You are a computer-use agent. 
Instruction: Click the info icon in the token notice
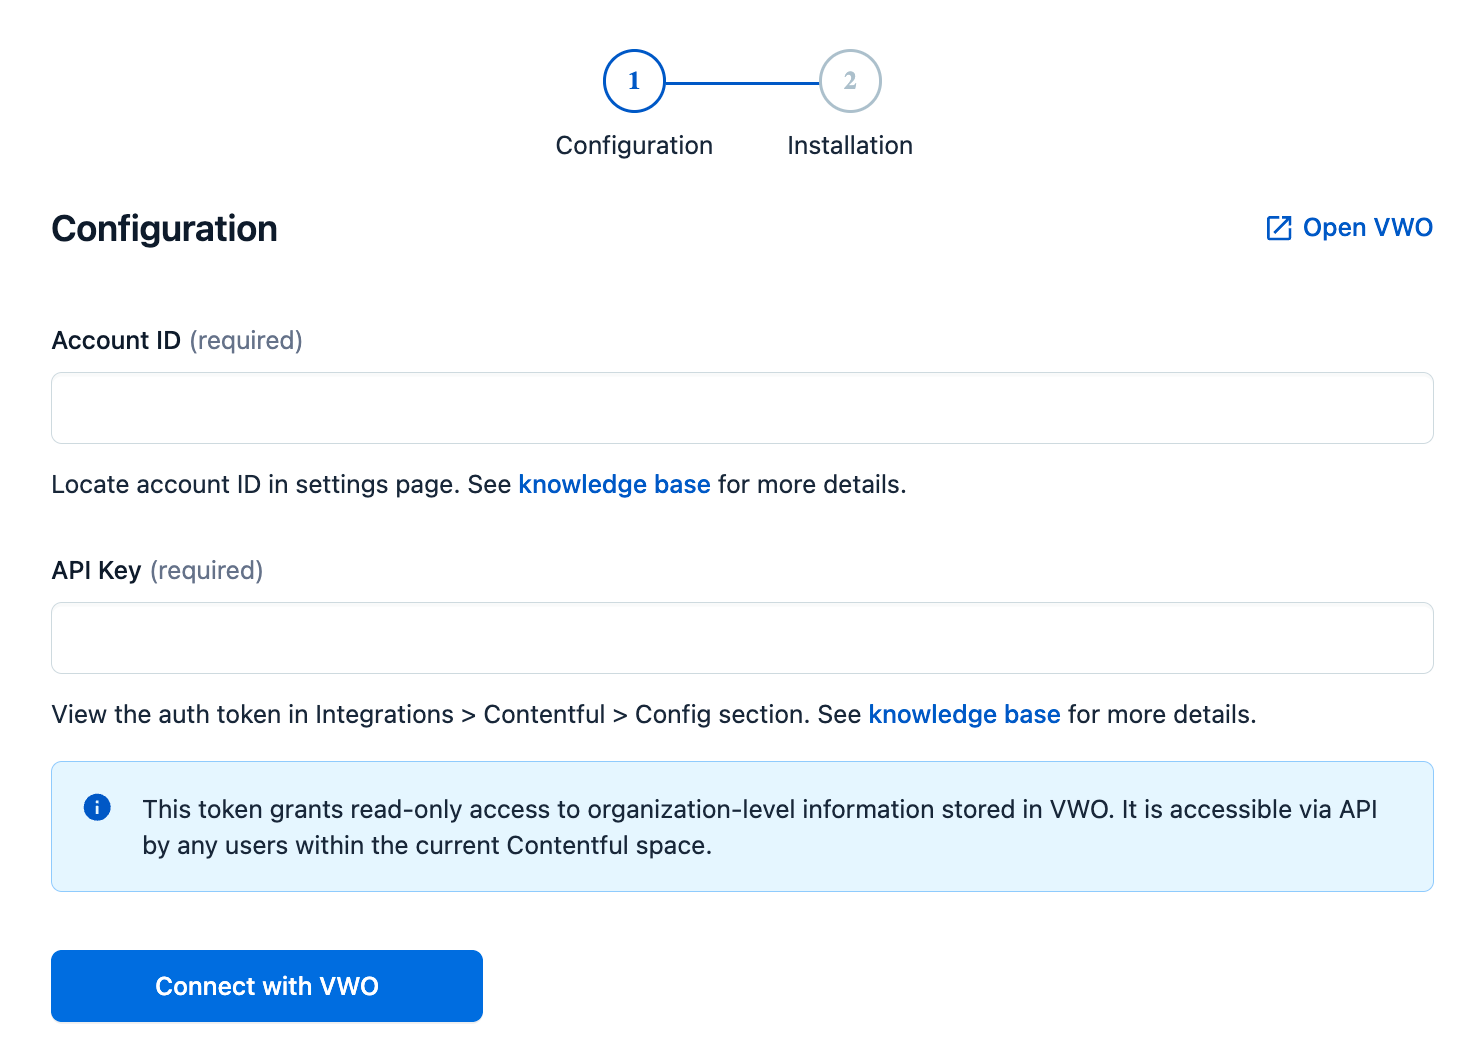(97, 807)
